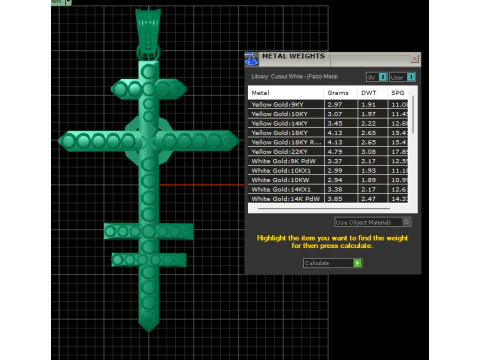Sort by the Metal column header
The width and height of the screenshot is (480, 360).
[286, 93]
